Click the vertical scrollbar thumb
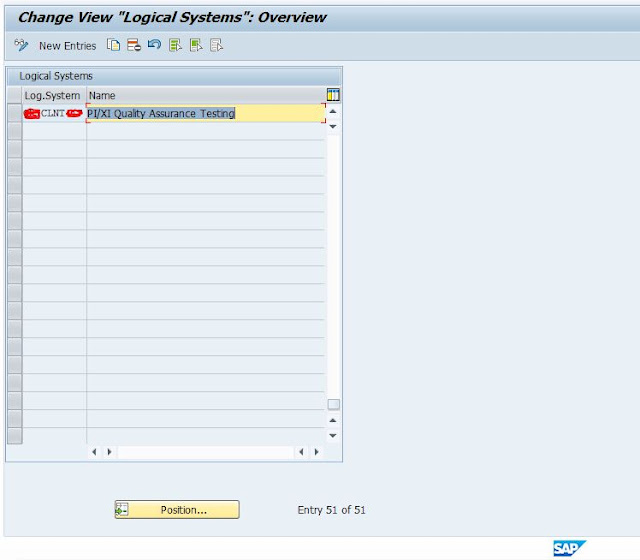The image size is (640, 560). [333, 404]
